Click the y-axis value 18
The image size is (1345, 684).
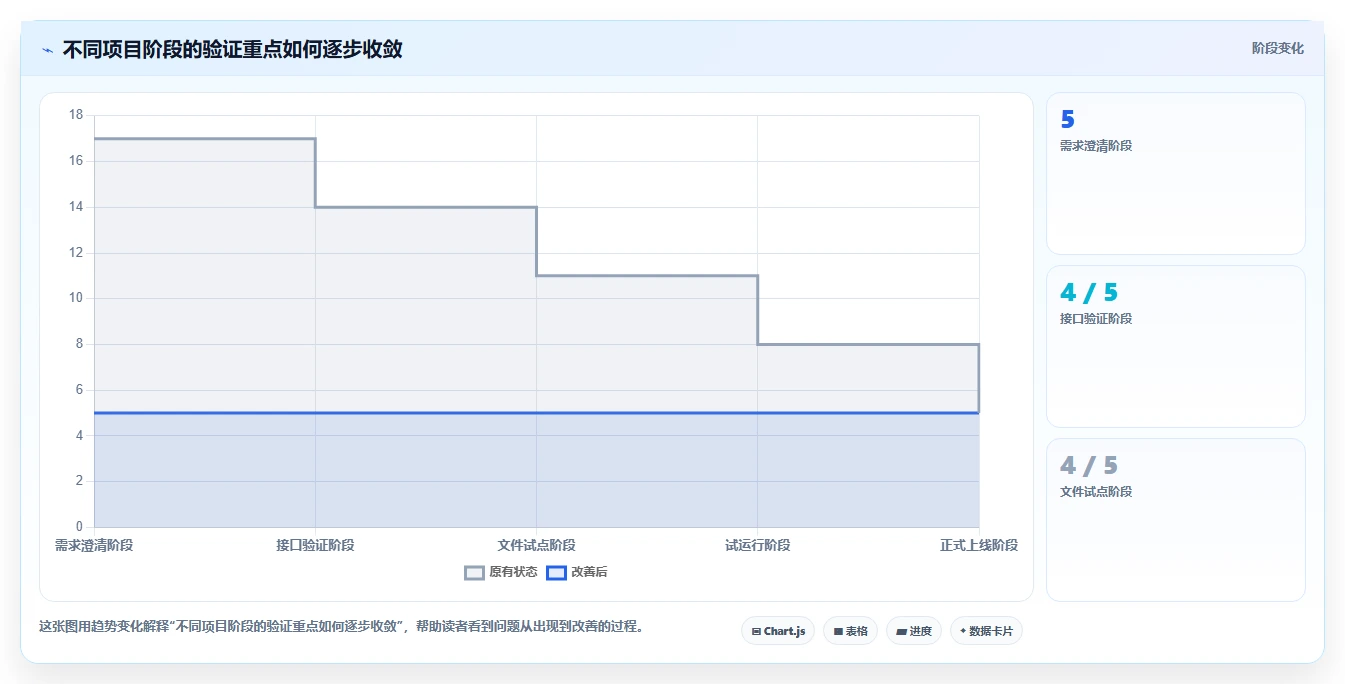(x=76, y=115)
